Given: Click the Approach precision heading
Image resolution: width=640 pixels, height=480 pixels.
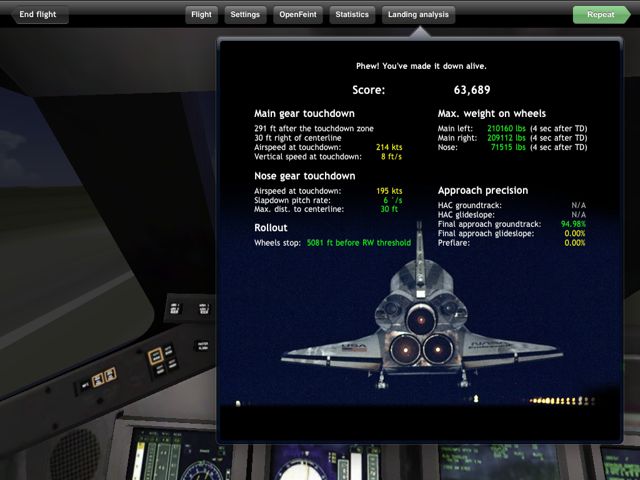Looking at the screenshot, I should point(483,191).
